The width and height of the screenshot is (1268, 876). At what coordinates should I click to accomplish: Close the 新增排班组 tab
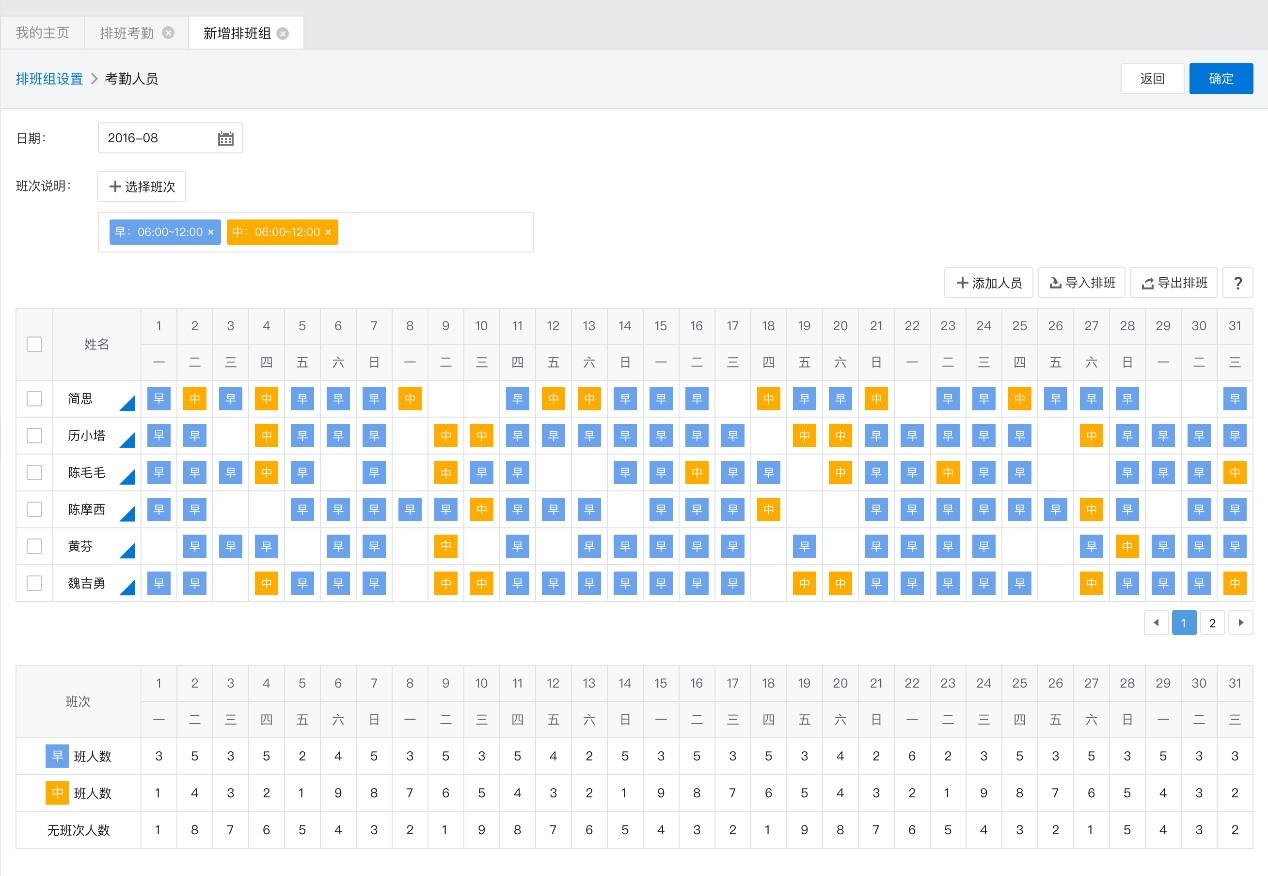283,33
